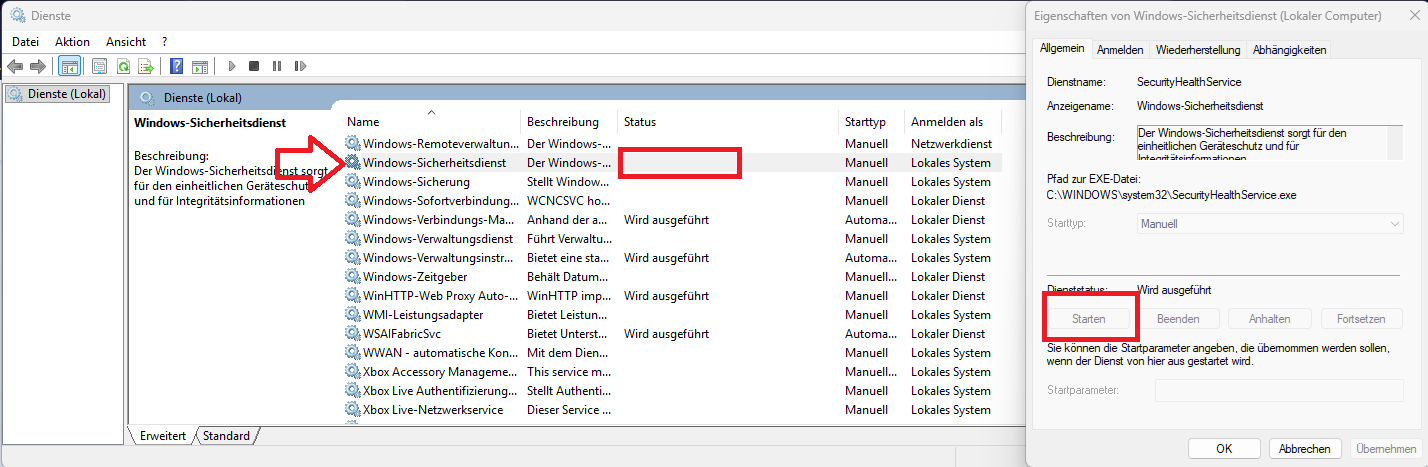The width and height of the screenshot is (1428, 467).
Task: Click the gear icon of Xbox Accessory Management
Action: (352, 372)
